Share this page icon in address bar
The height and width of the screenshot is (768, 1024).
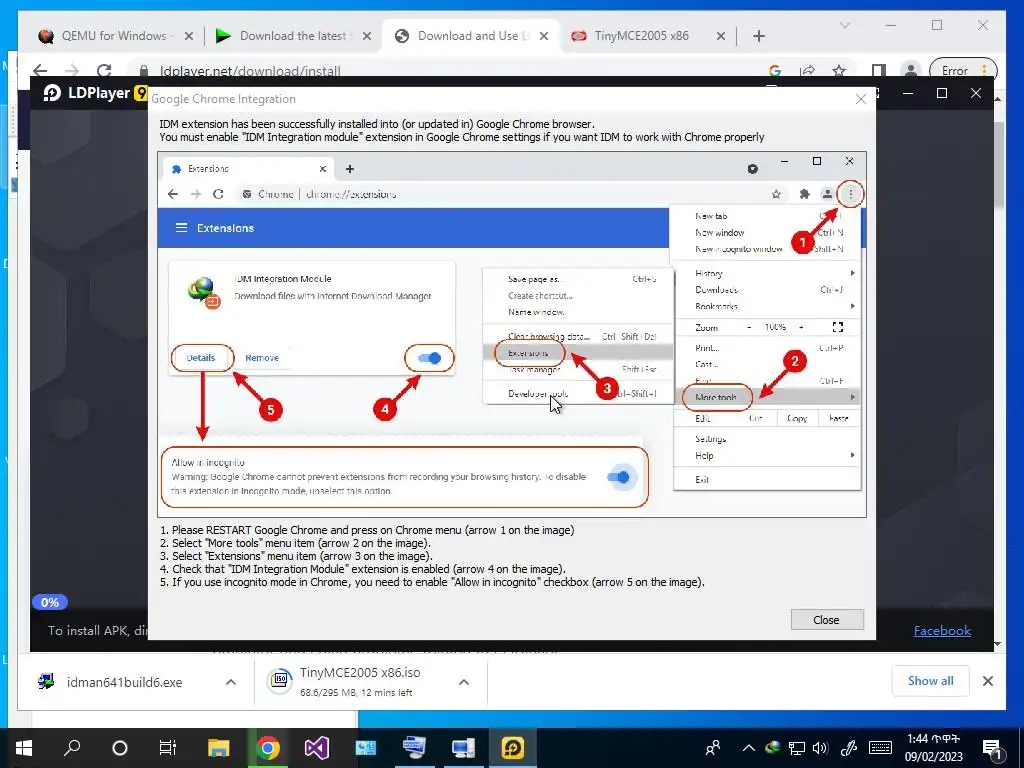807,70
